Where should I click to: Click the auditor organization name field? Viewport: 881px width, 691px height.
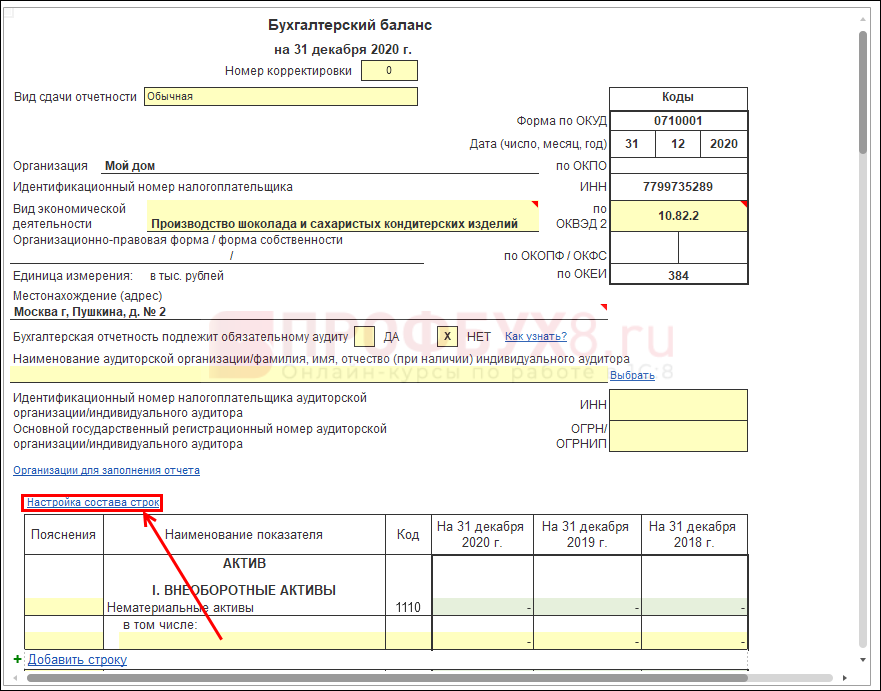point(309,374)
